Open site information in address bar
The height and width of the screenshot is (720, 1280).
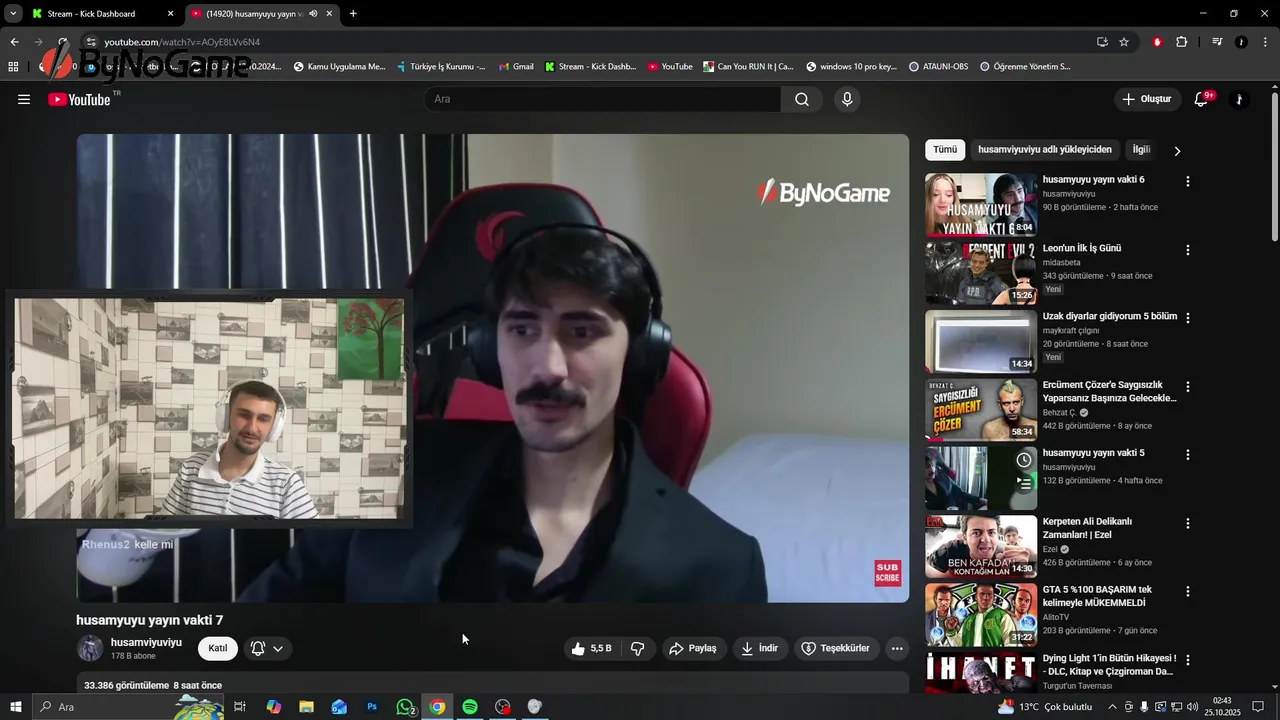91,42
